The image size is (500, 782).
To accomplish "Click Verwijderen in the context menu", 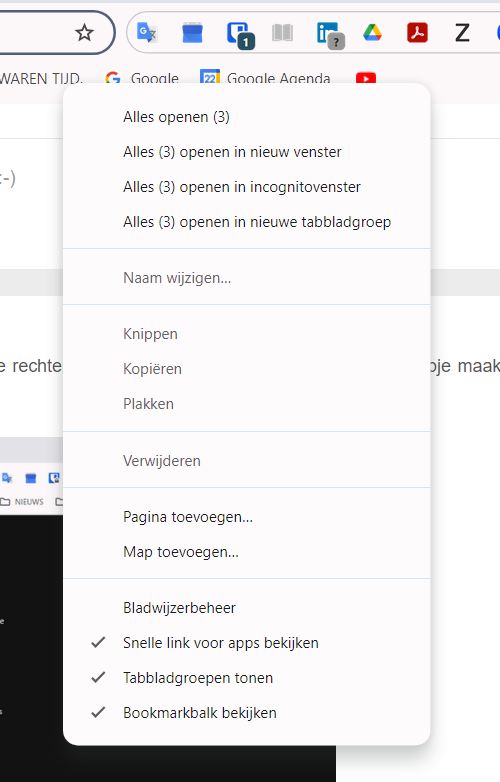I will pyautogui.click(x=246, y=461).
